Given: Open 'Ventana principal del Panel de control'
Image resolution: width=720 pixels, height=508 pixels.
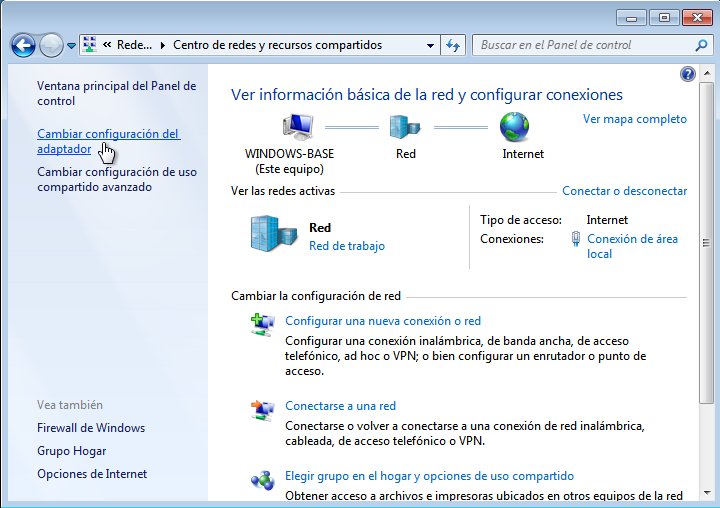Looking at the screenshot, I should pyautogui.click(x=117, y=93).
